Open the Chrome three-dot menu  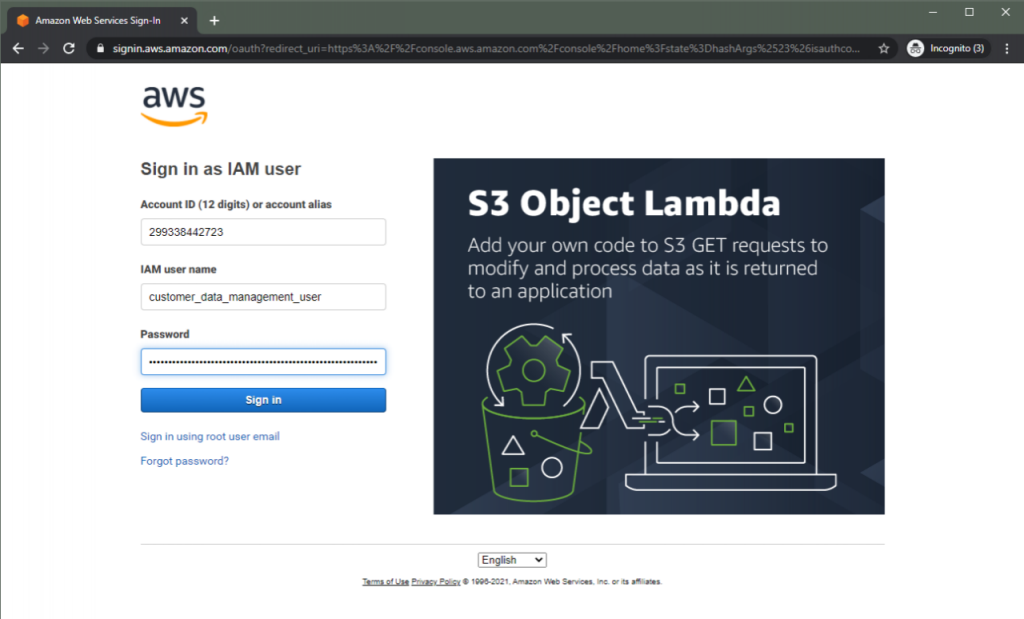[1005, 46]
